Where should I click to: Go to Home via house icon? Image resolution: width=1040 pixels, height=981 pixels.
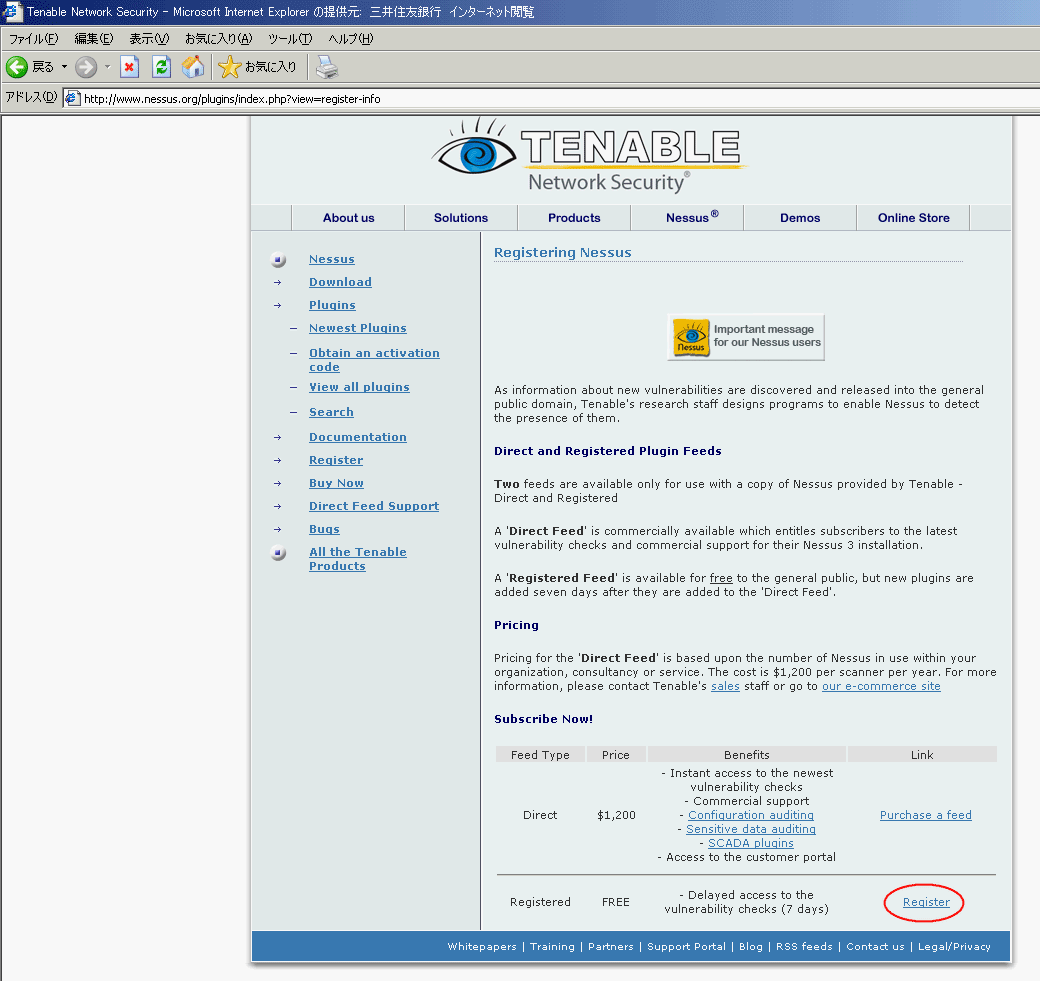point(193,66)
